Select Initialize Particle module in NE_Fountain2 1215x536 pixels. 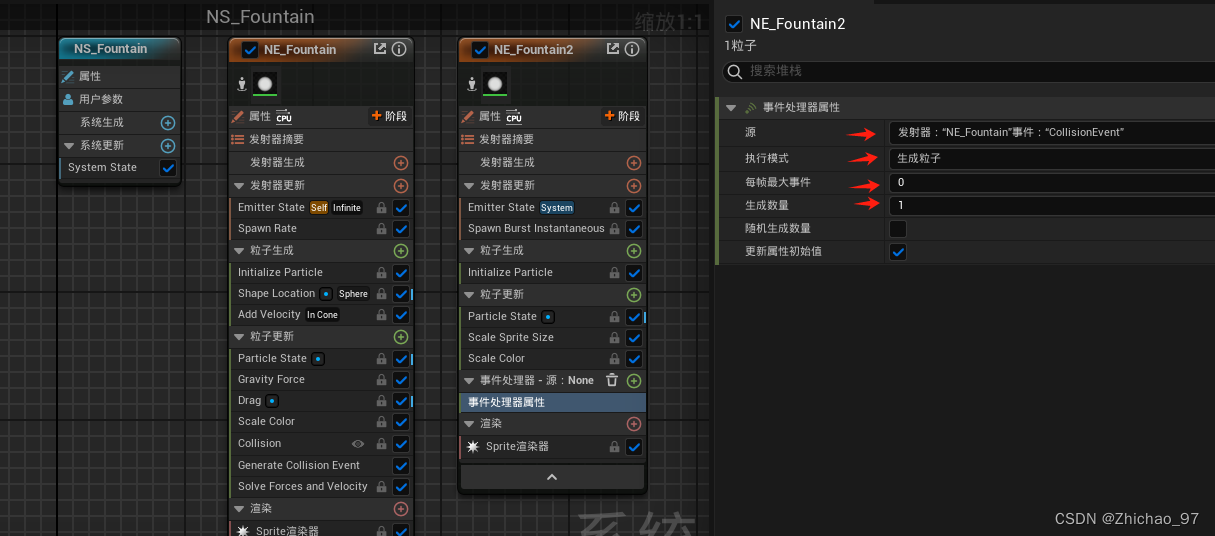pyautogui.click(x=552, y=272)
